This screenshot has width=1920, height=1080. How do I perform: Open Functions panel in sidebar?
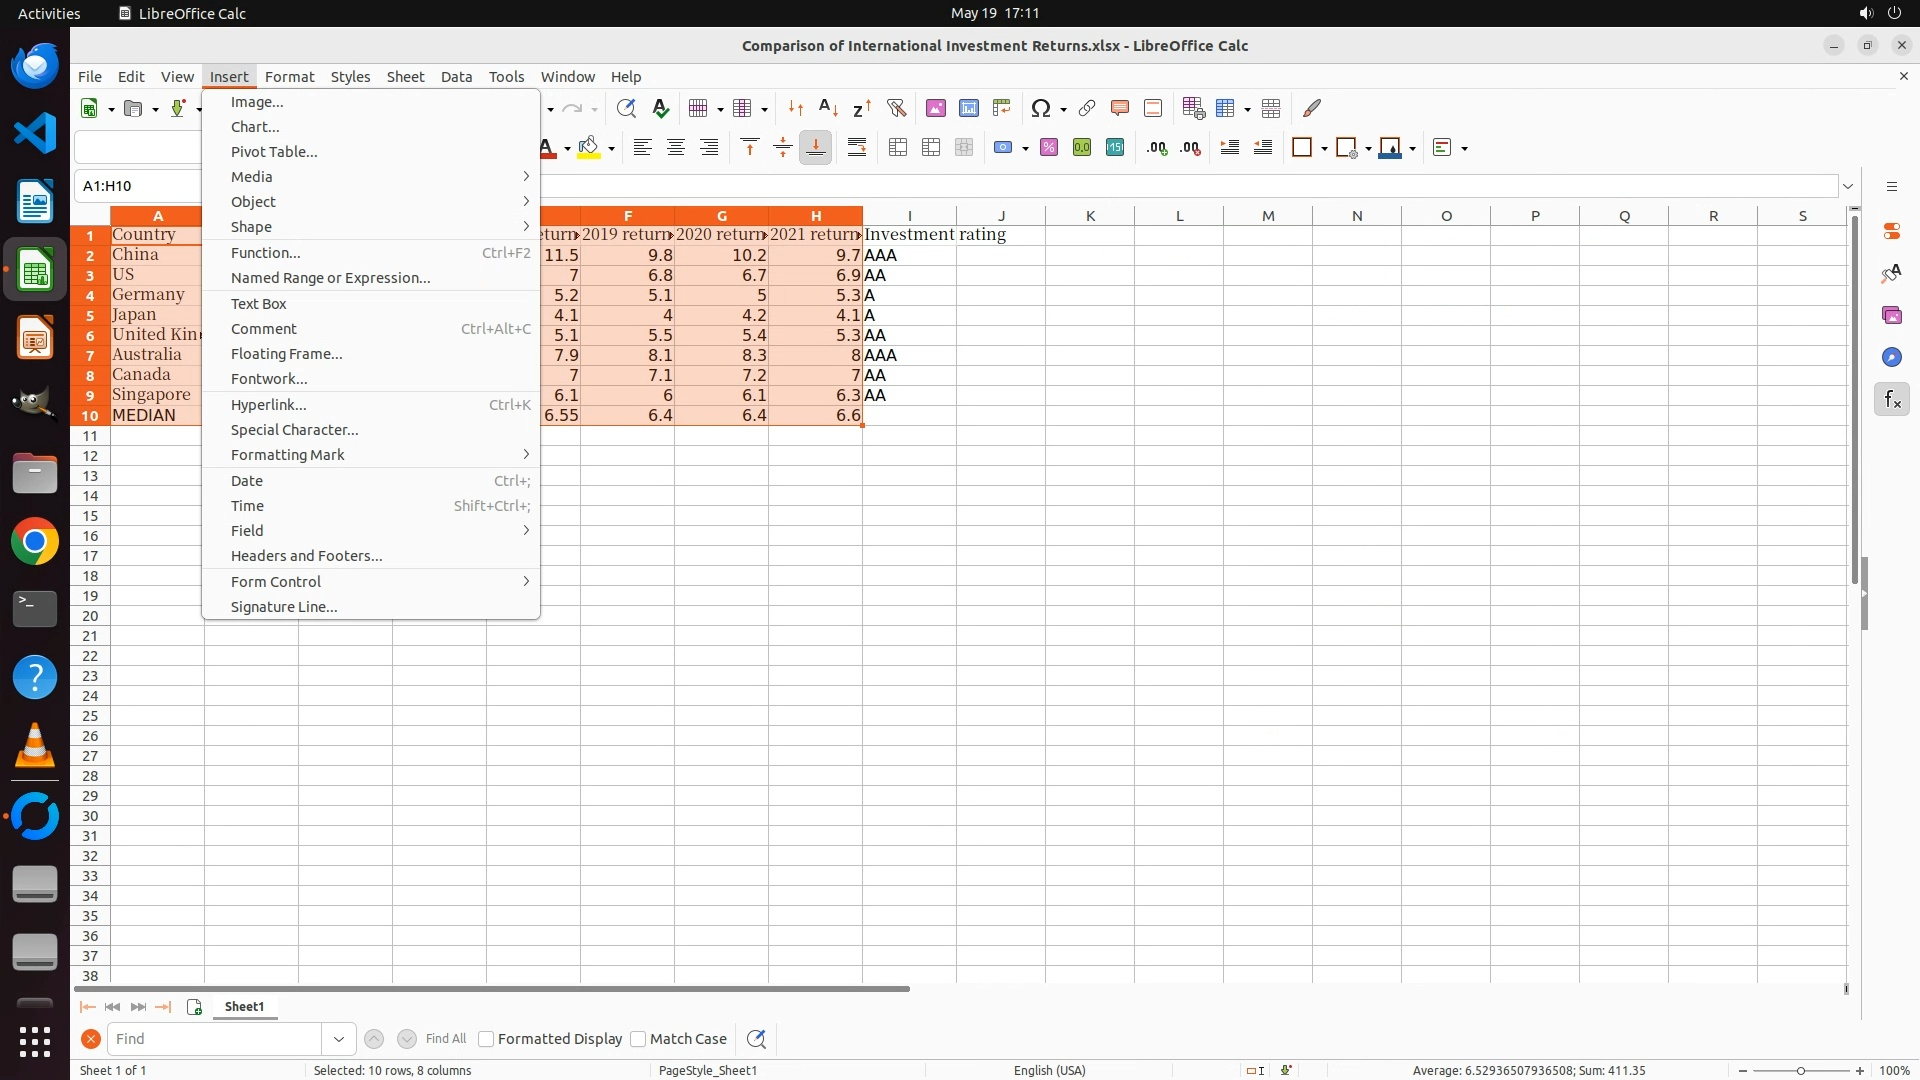(1891, 400)
